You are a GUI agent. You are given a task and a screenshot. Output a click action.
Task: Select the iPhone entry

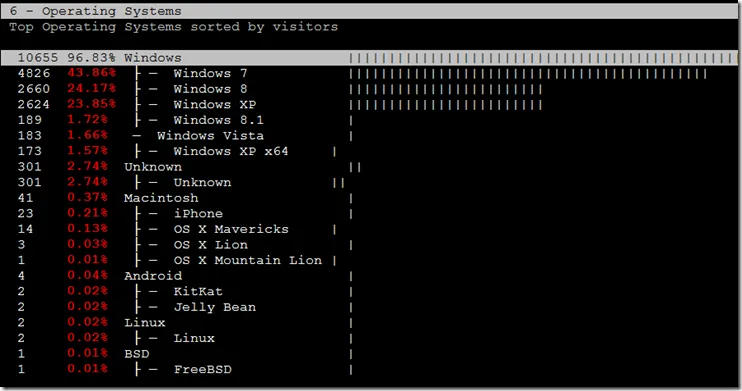[198, 214]
